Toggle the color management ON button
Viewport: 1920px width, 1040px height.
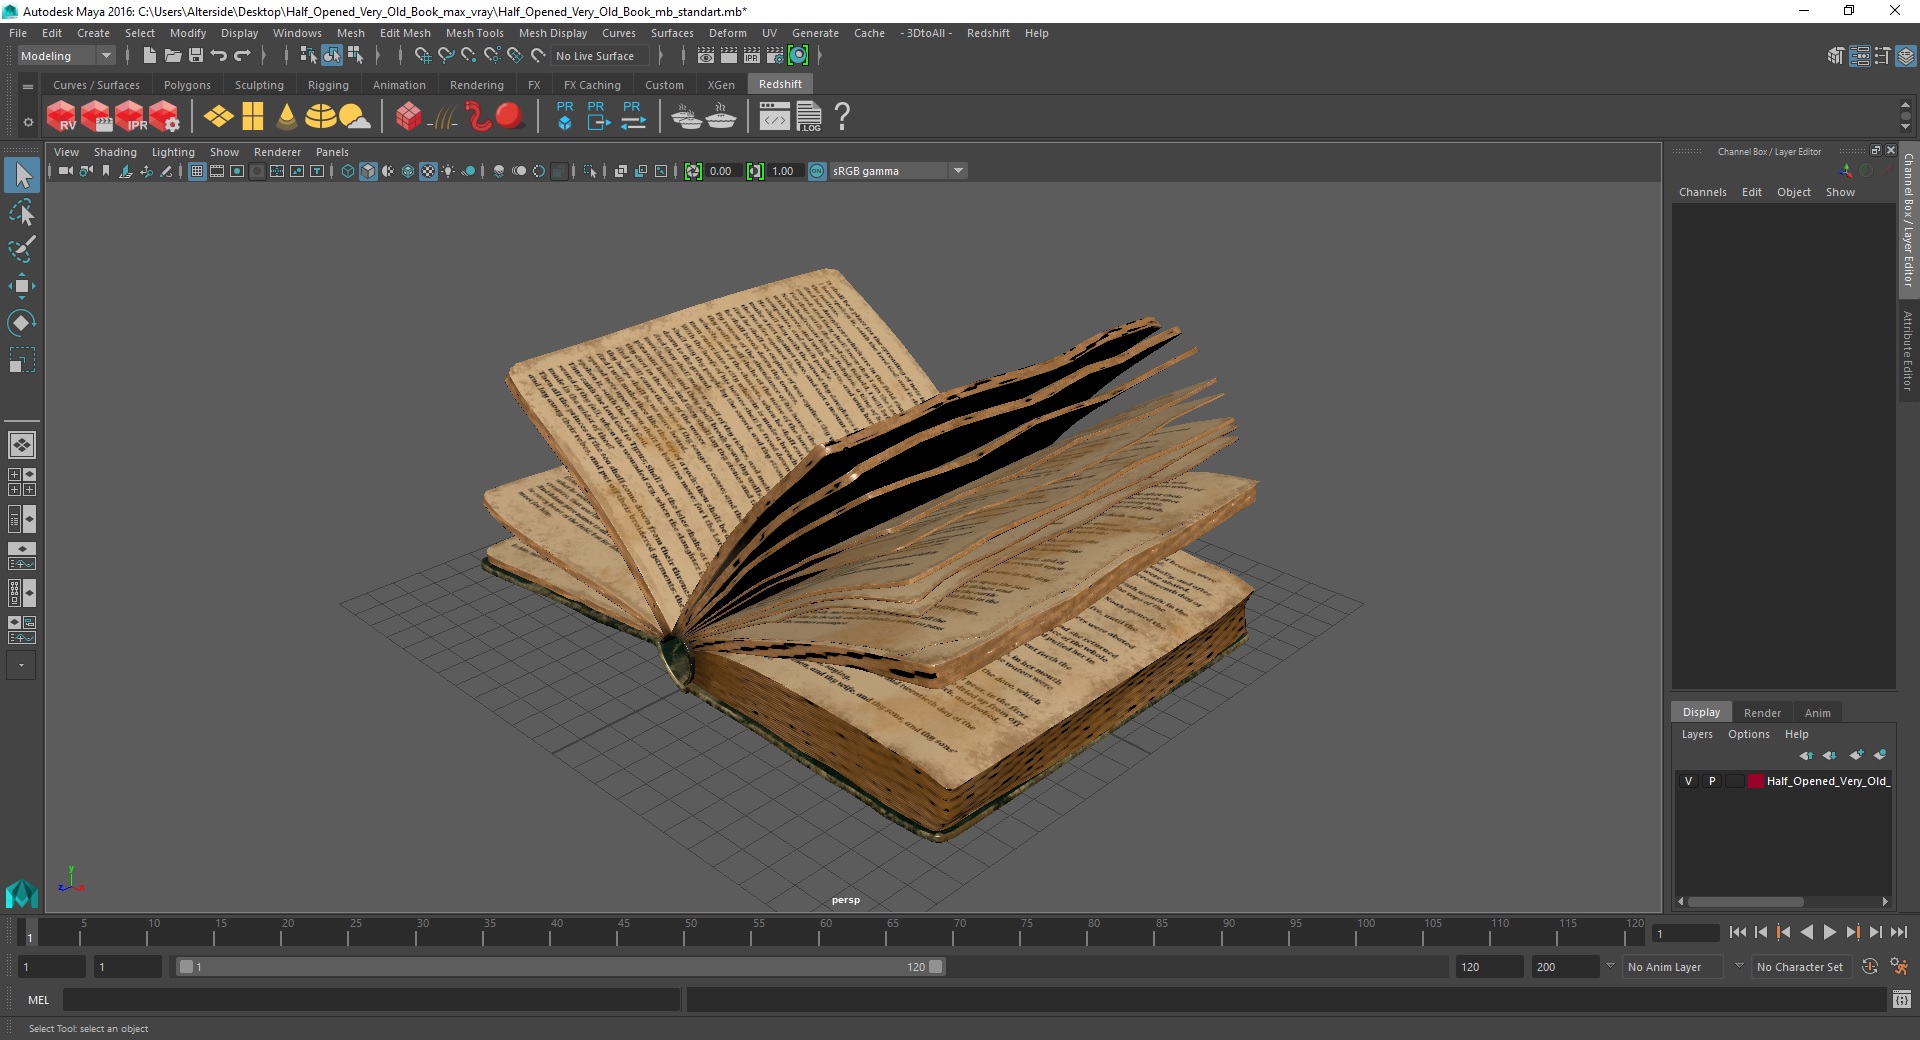pyautogui.click(x=817, y=171)
